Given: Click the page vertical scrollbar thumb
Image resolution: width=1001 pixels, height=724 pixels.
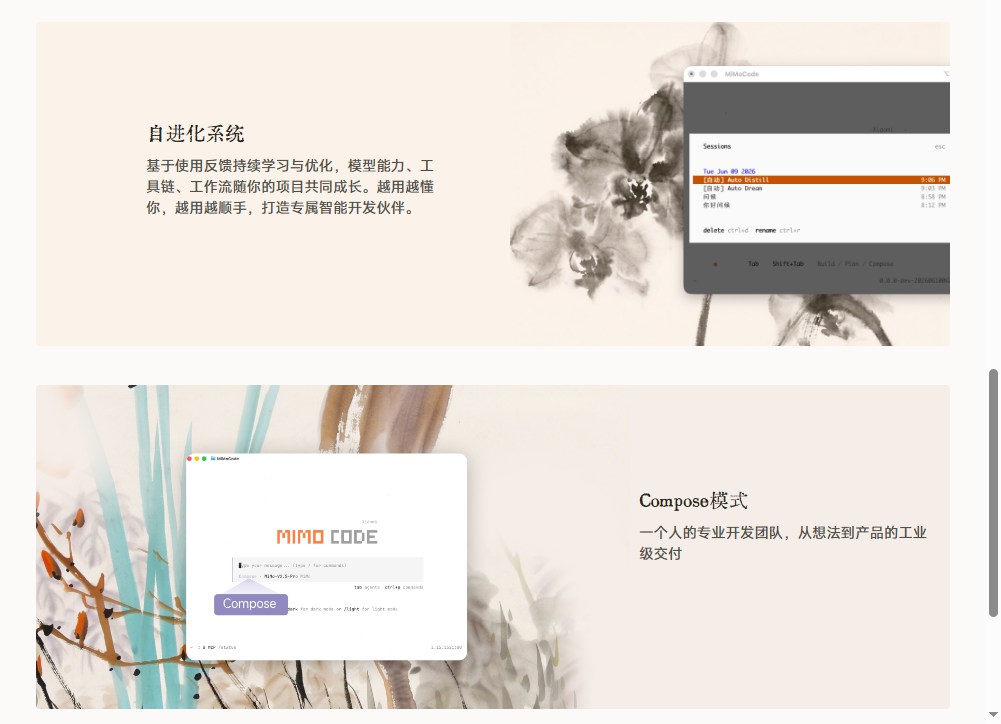Looking at the screenshot, I should (993, 493).
